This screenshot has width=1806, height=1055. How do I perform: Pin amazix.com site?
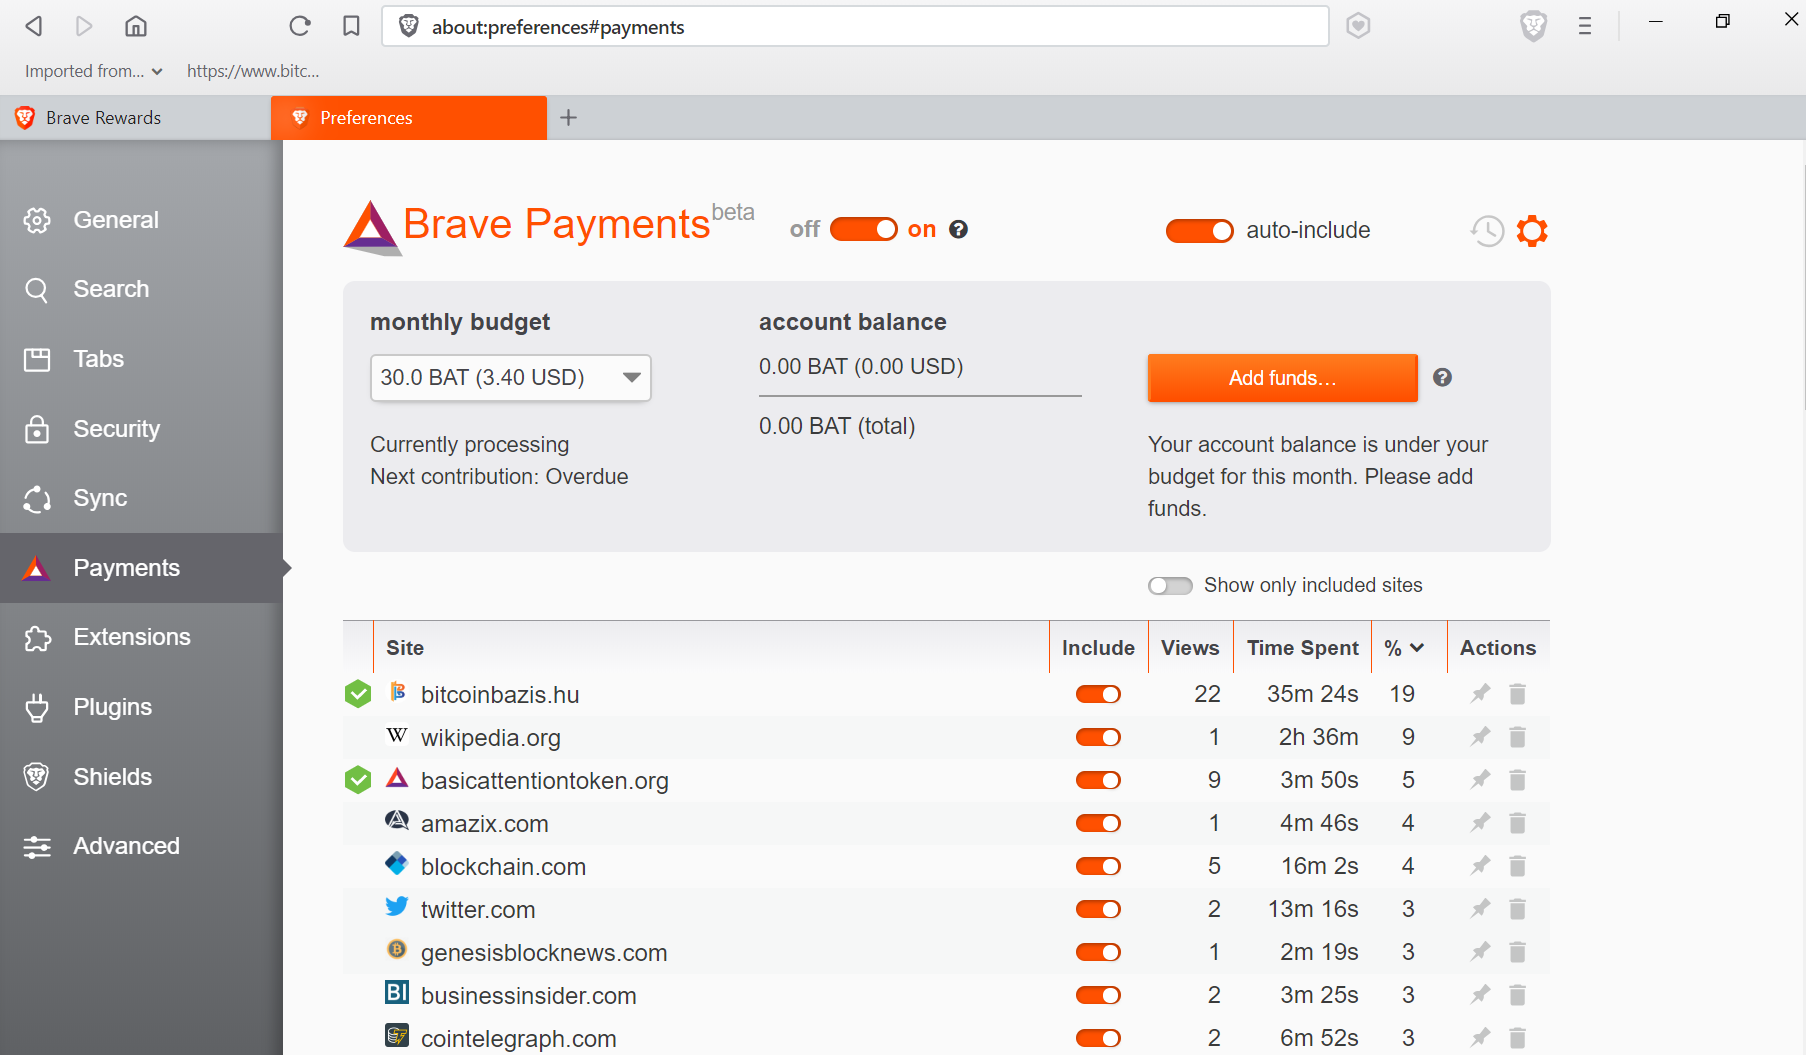pos(1481,822)
